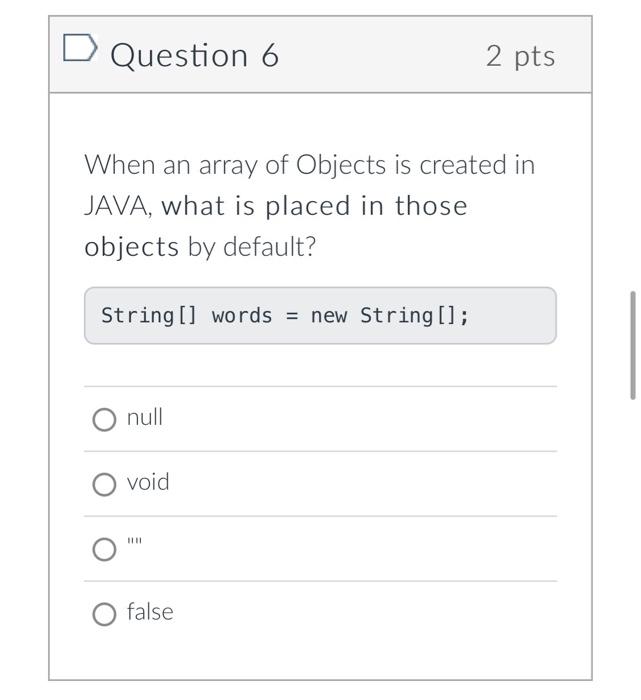Select the "null" radio button
Viewport: 641px width, 700px height.
(x=104, y=419)
